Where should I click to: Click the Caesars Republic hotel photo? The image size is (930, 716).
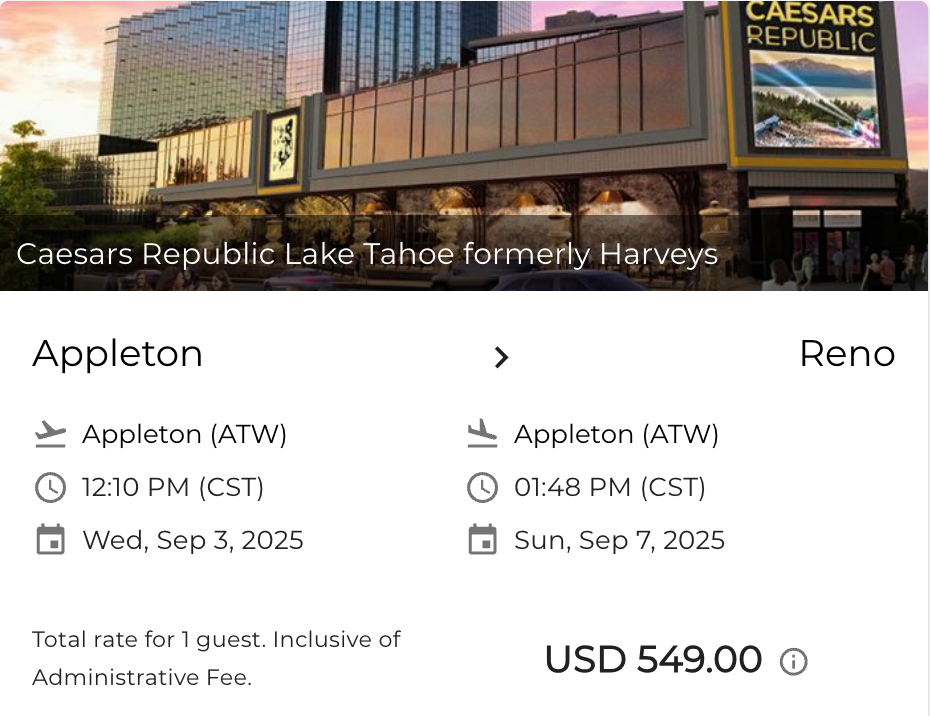point(464,145)
